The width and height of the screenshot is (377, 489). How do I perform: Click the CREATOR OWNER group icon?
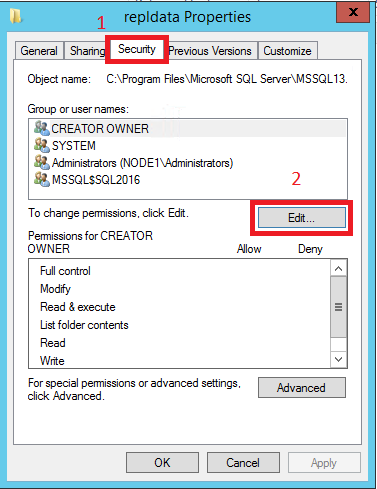click(x=42, y=128)
